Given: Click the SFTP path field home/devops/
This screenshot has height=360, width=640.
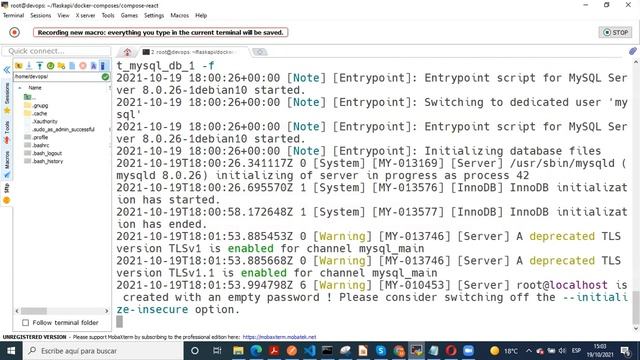Looking at the screenshot, I should pos(57,76).
